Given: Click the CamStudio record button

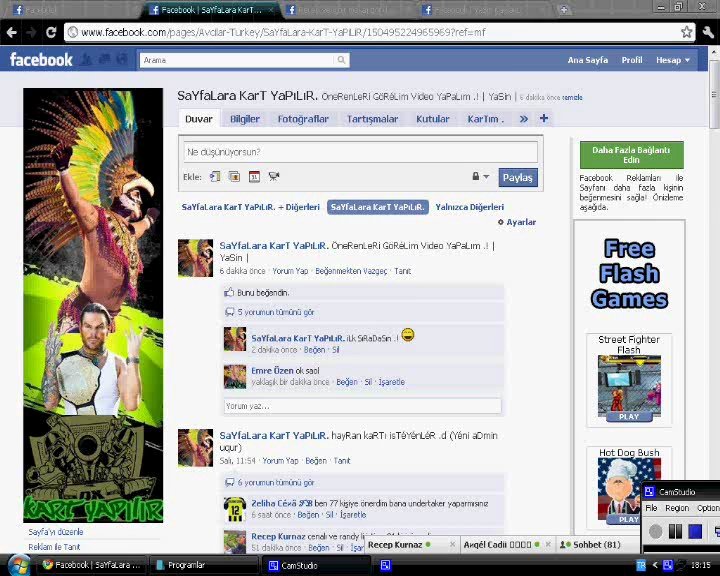Looking at the screenshot, I should (656, 532).
